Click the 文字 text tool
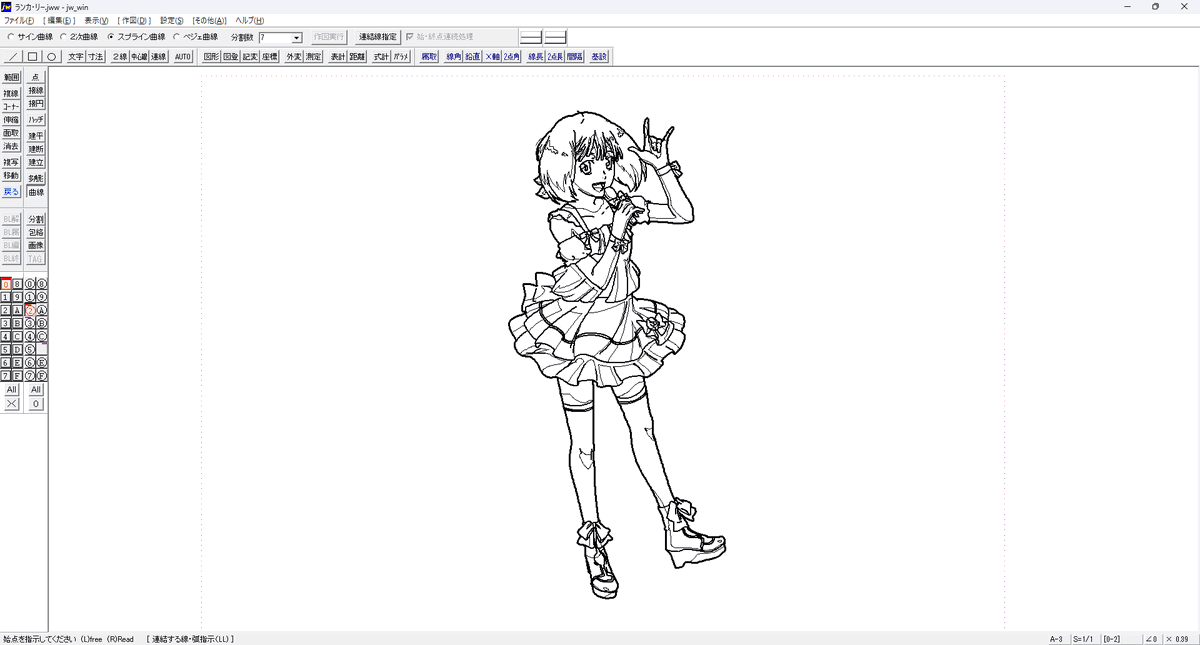This screenshot has height=645, width=1200. (76, 57)
